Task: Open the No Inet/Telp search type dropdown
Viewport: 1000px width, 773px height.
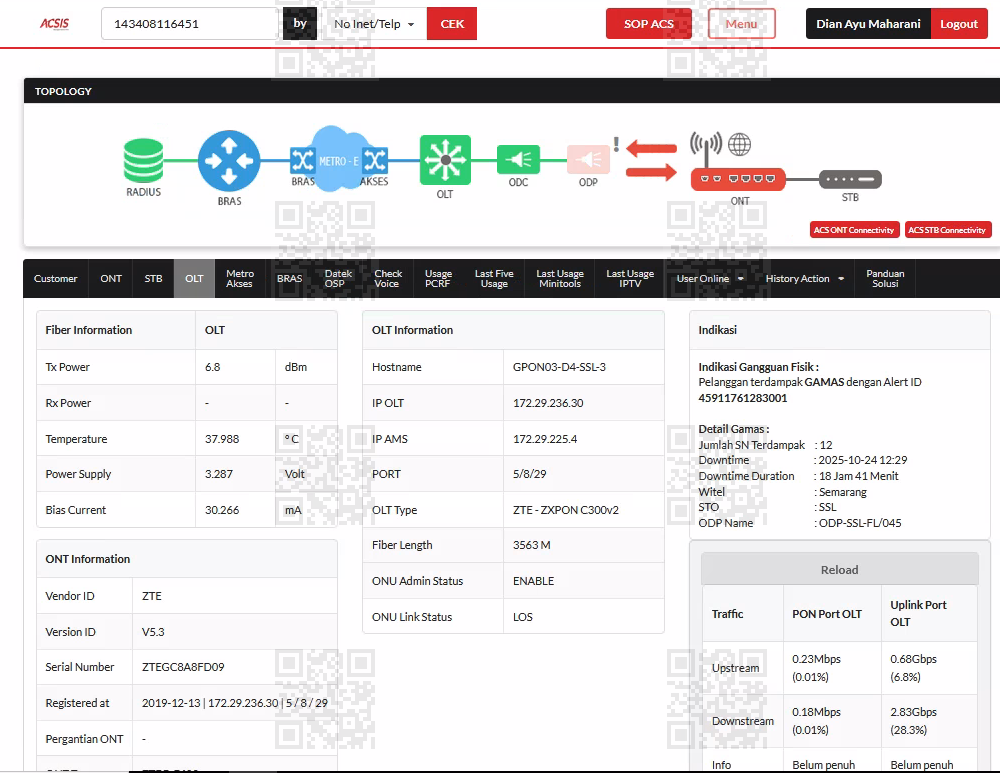Action: point(374,24)
